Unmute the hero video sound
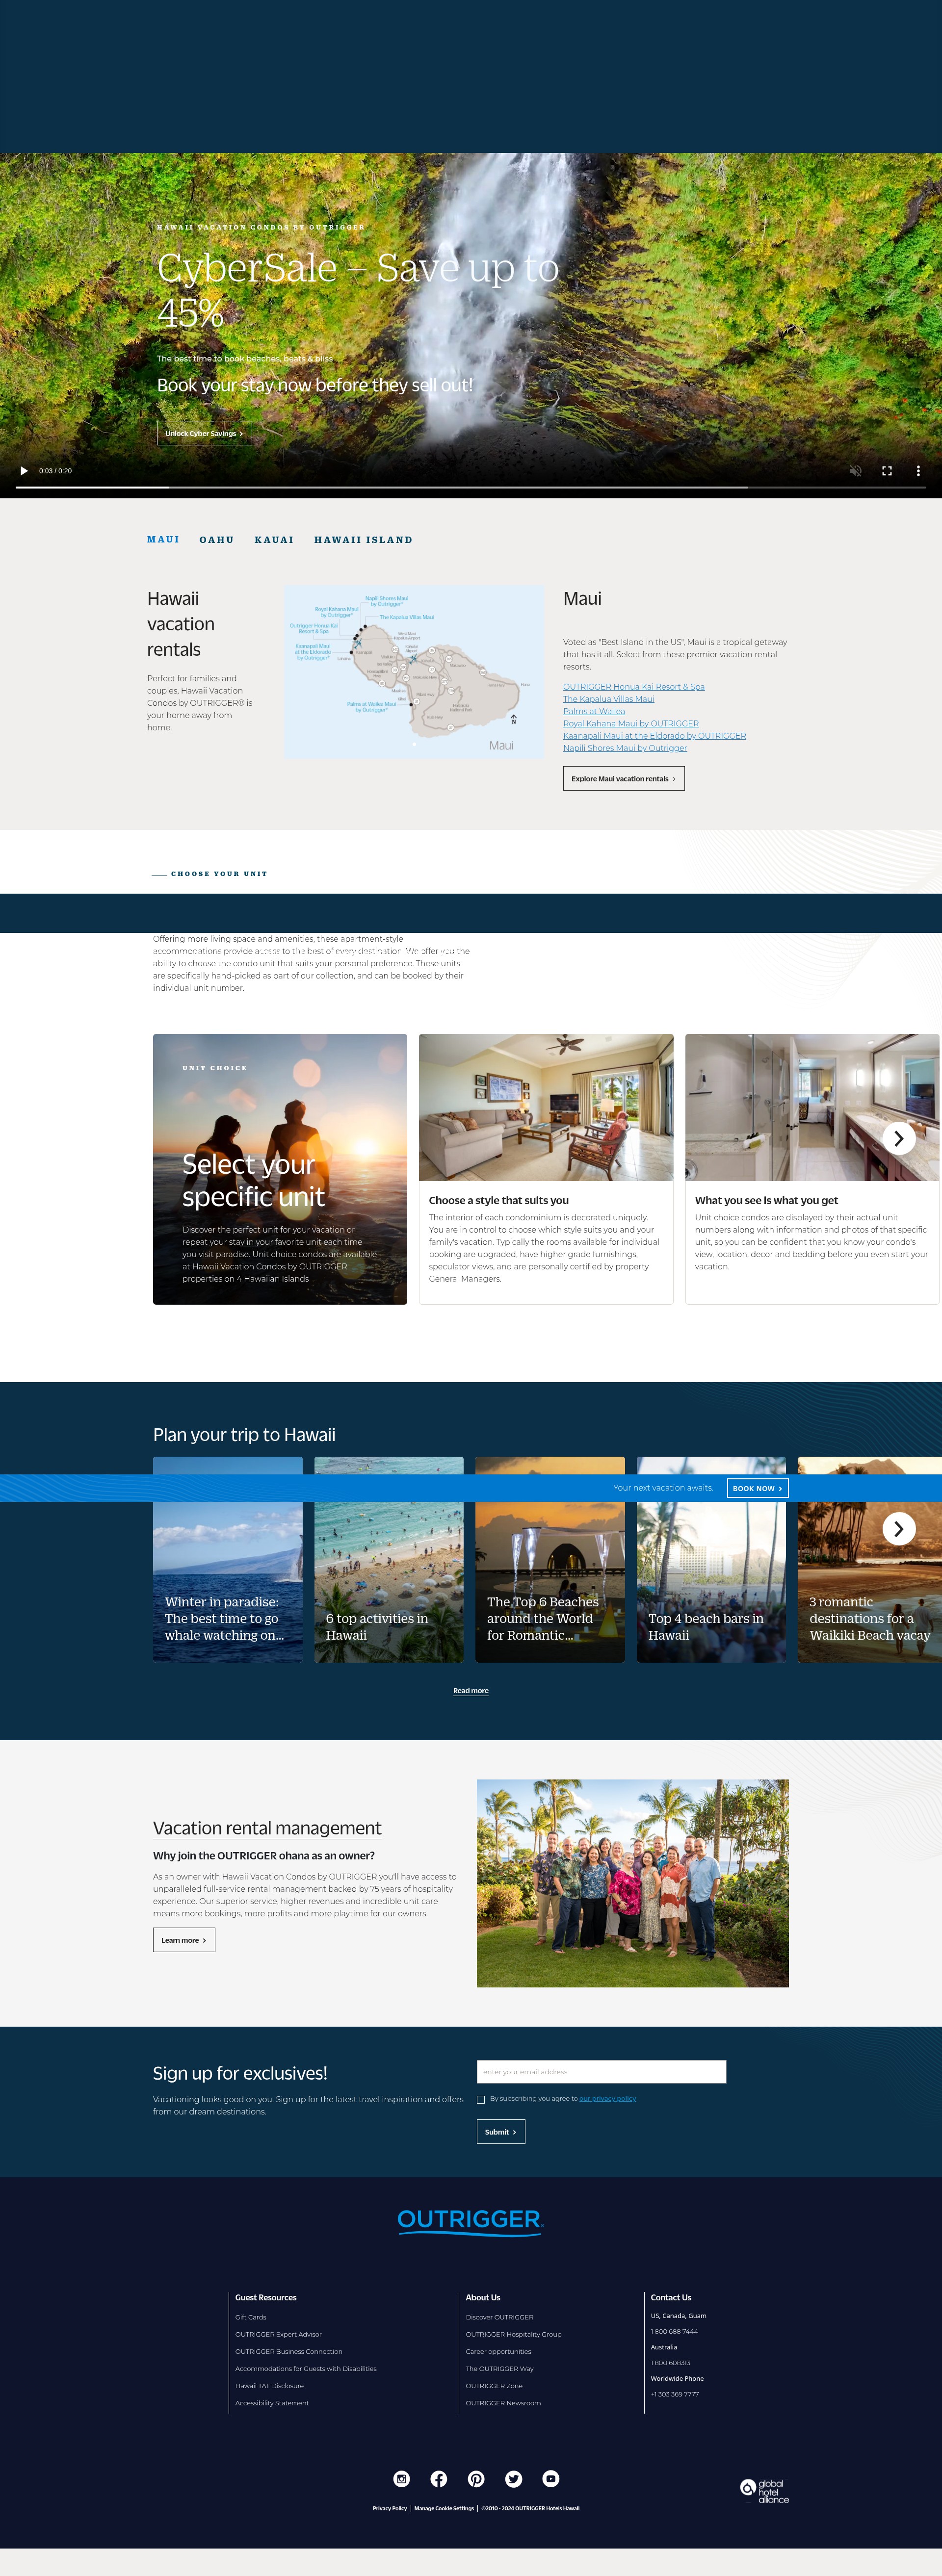 pos(855,471)
